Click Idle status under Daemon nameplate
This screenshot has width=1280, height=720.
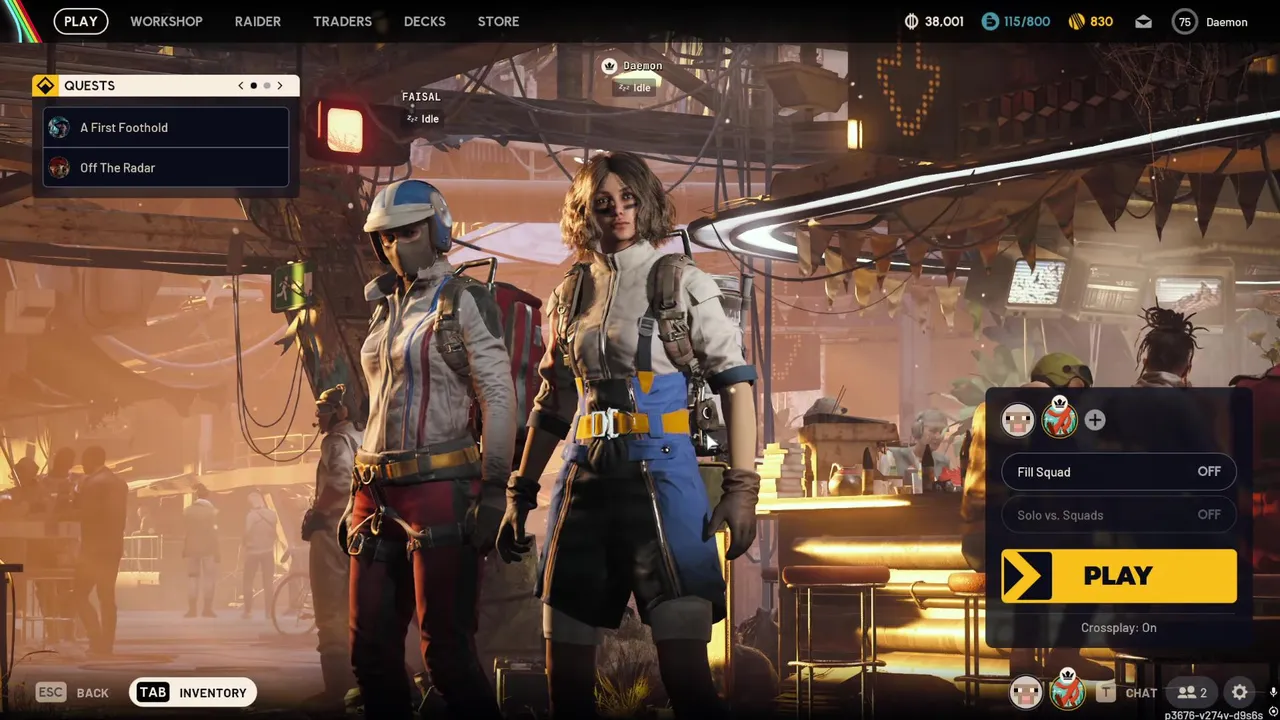[635, 88]
